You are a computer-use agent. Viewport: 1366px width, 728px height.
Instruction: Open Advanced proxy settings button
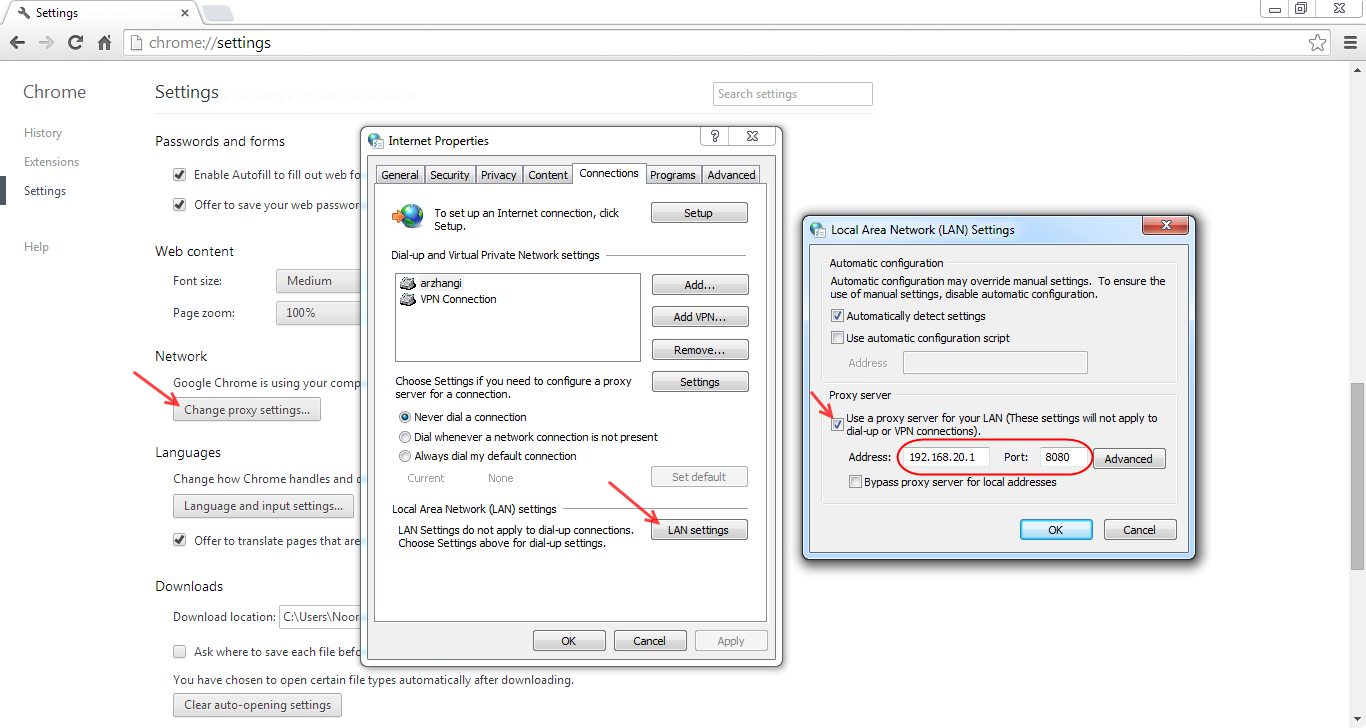(x=1129, y=459)
